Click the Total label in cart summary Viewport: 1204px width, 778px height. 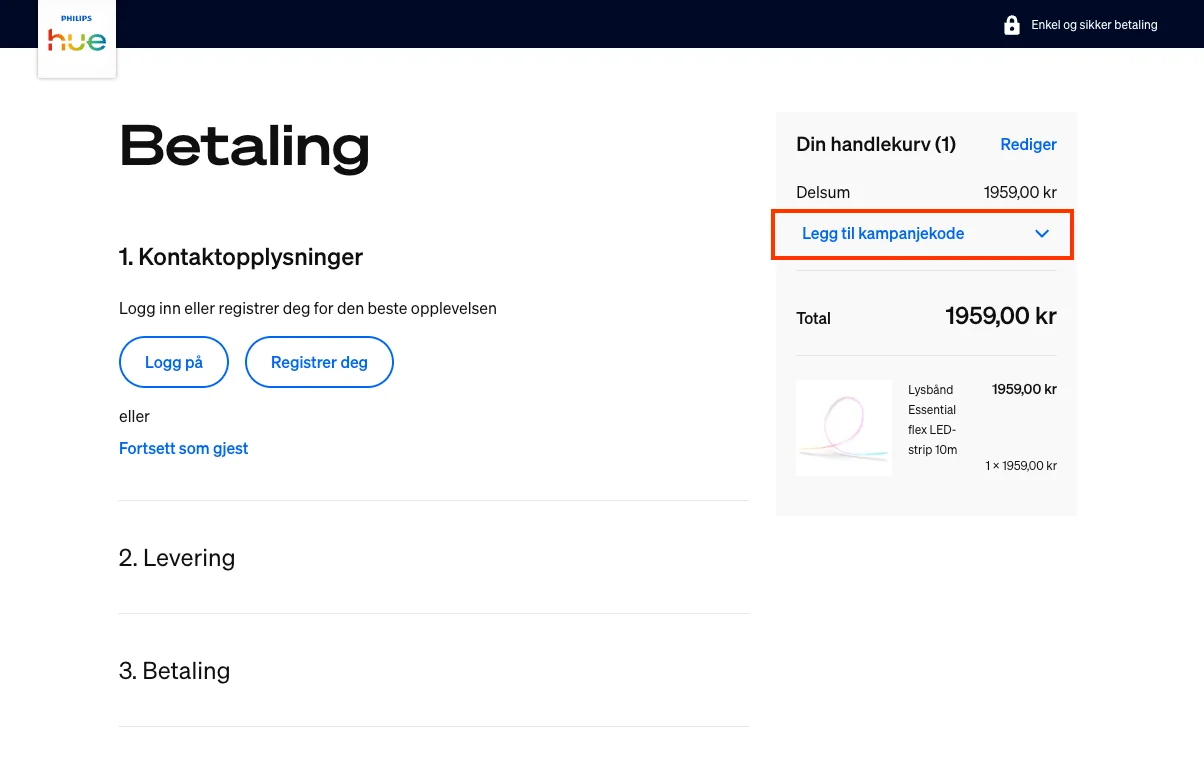[x=813, y=318]
